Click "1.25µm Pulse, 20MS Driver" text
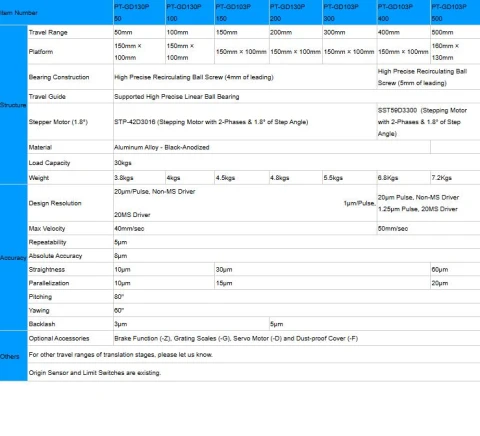Viewport: 480px width, 436px height. [418, 209]
